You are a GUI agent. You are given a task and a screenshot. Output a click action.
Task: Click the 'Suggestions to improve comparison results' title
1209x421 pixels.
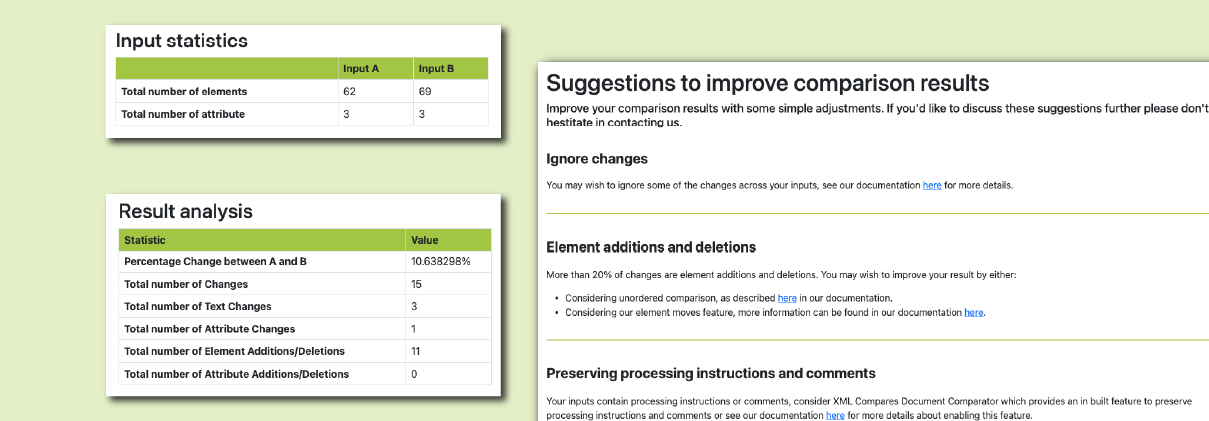[x=767, y=83]
